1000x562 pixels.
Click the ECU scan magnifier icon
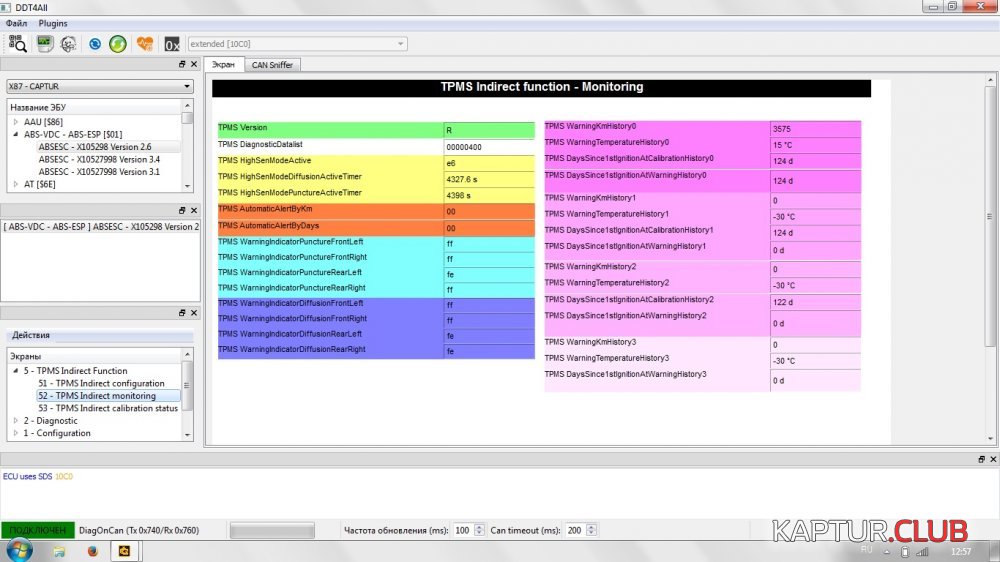tap(17, 43)
